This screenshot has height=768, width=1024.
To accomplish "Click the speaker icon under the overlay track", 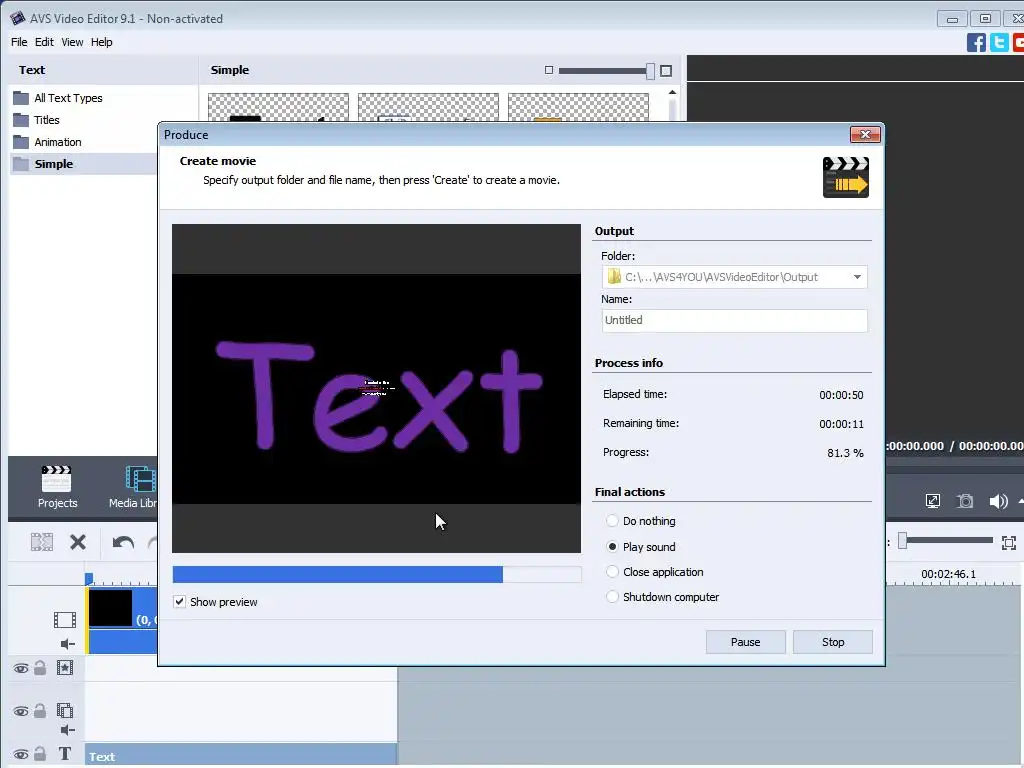I will pos(67,730).
